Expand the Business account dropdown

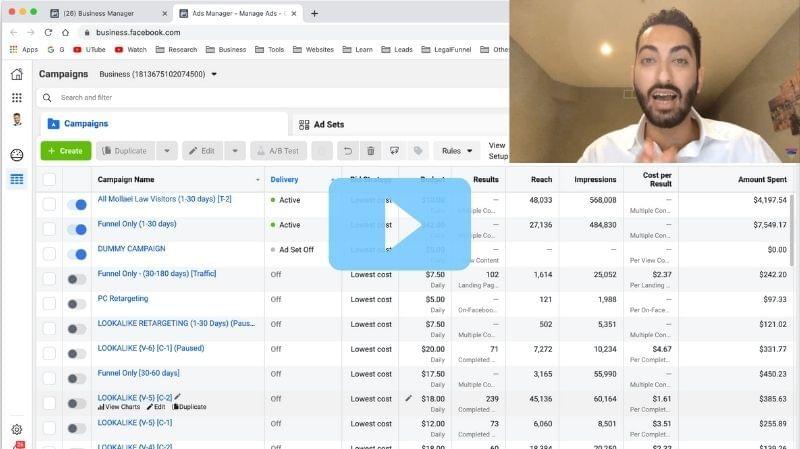[x=214, y=74]
